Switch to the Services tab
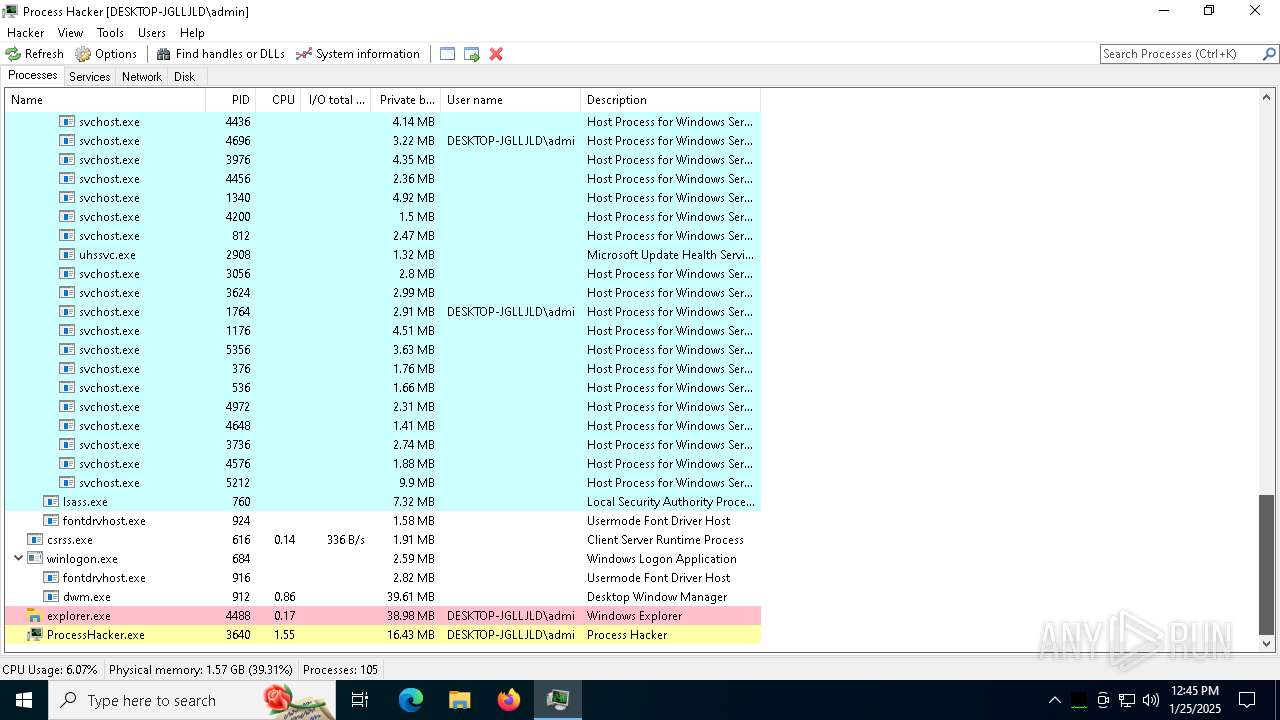1280x720 pixels. [89, 77]
